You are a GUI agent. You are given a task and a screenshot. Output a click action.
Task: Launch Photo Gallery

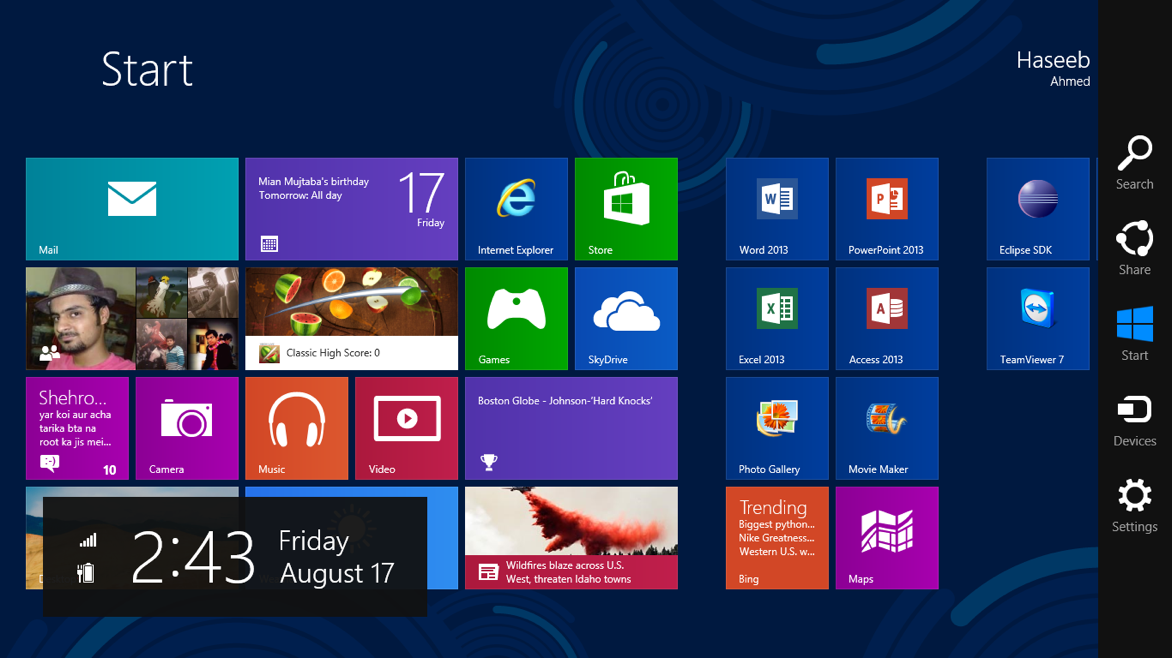777,428
